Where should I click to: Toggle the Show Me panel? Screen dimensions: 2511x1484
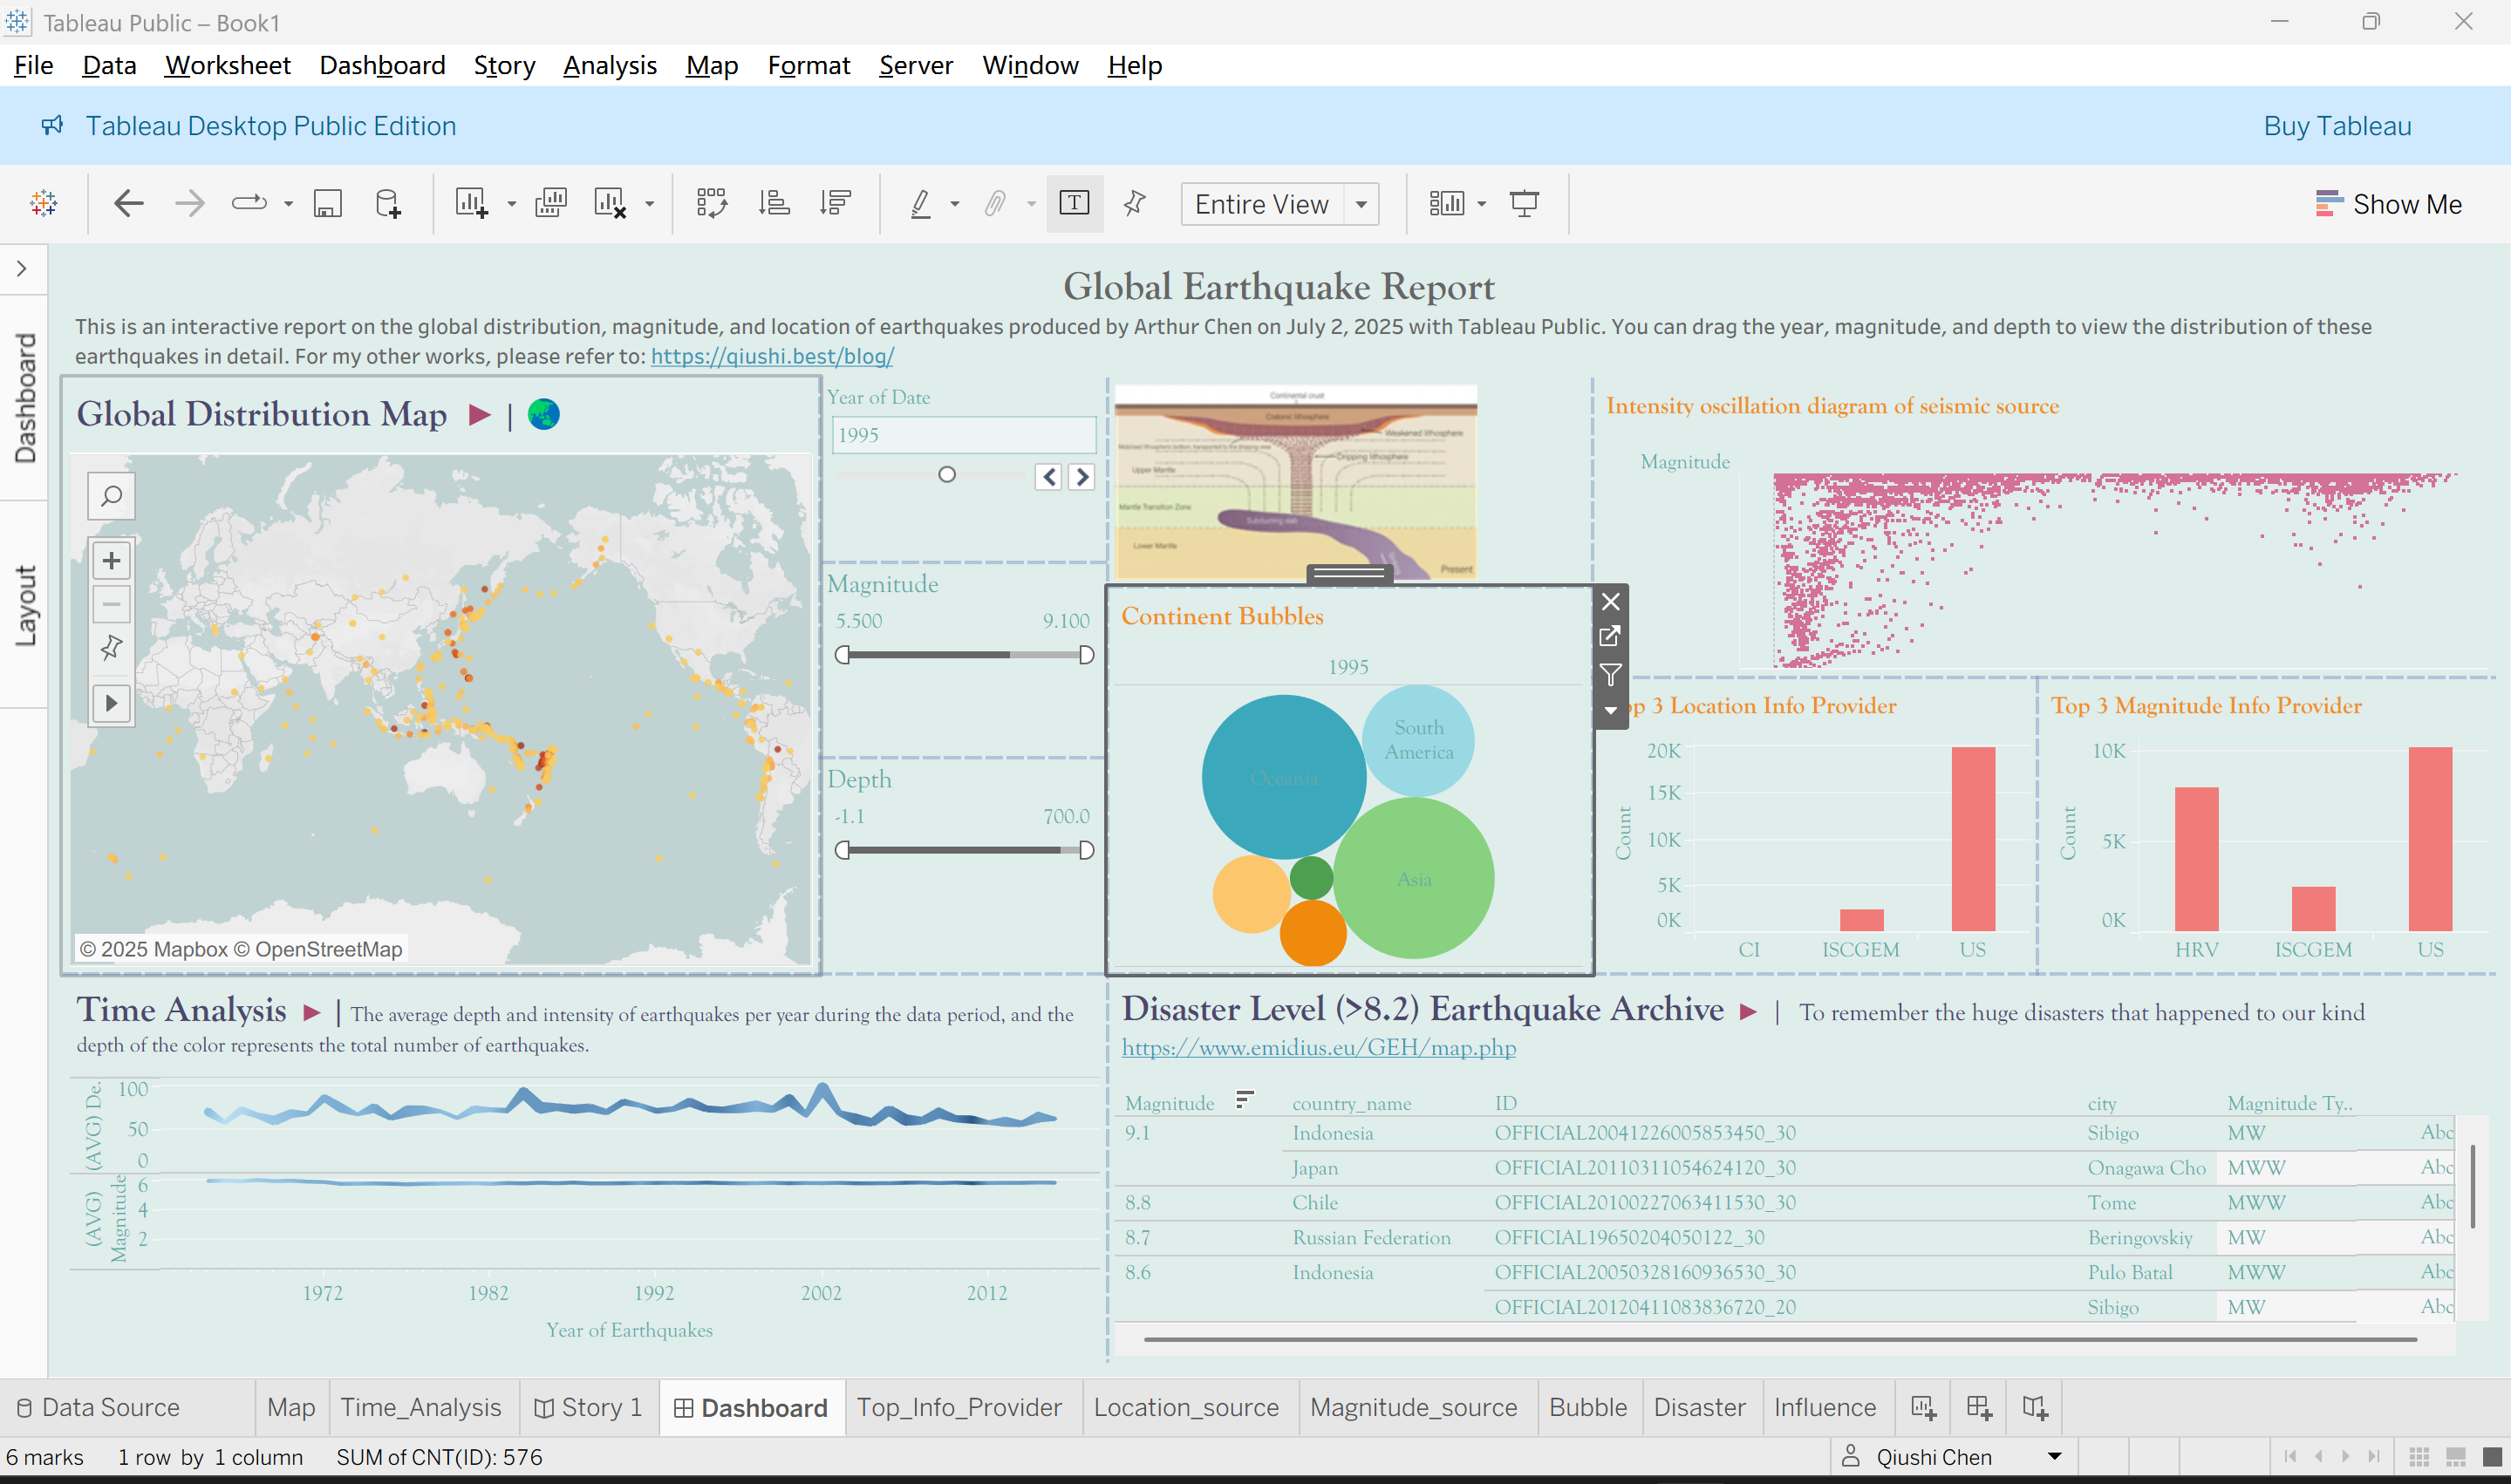(x=2388, y=204)
